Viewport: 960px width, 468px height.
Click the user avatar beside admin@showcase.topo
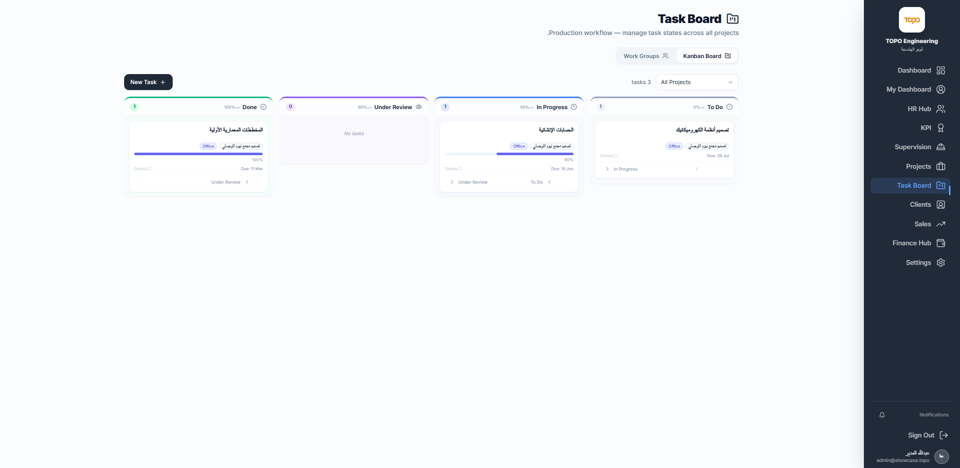(942, 456)
